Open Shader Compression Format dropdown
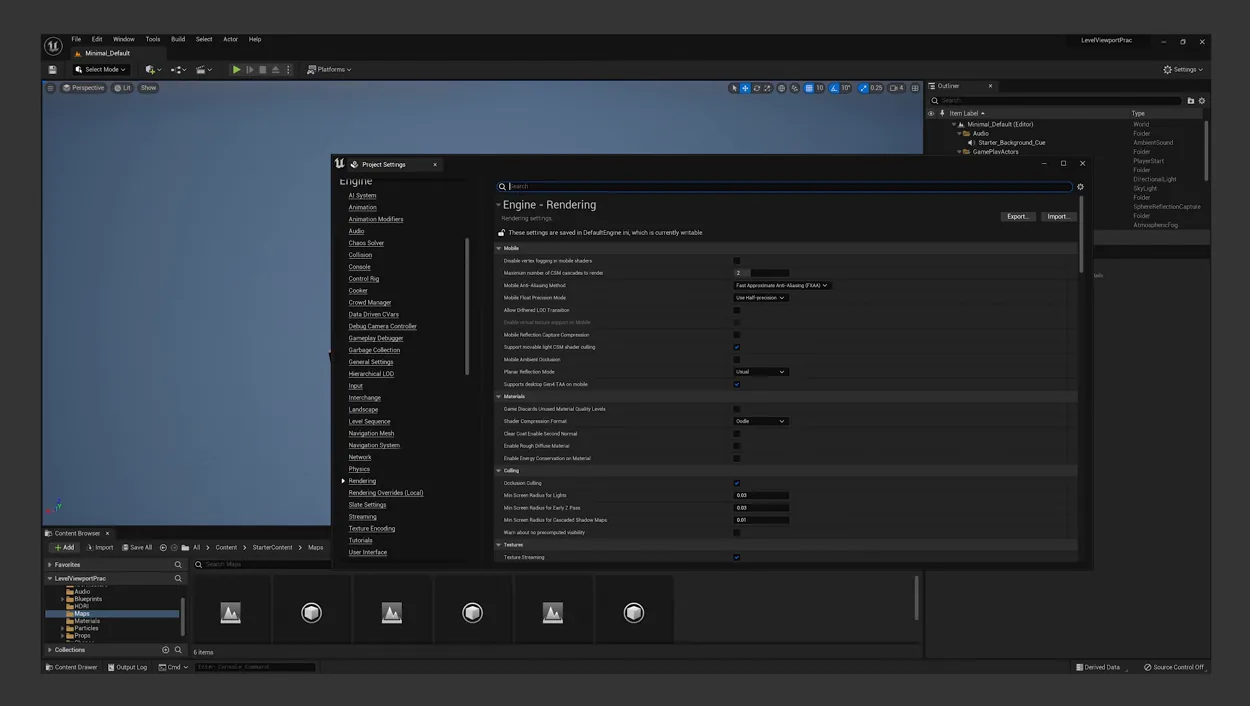Image resolution: width=1250 pixels, height=706 pixels. click(761, 421)
